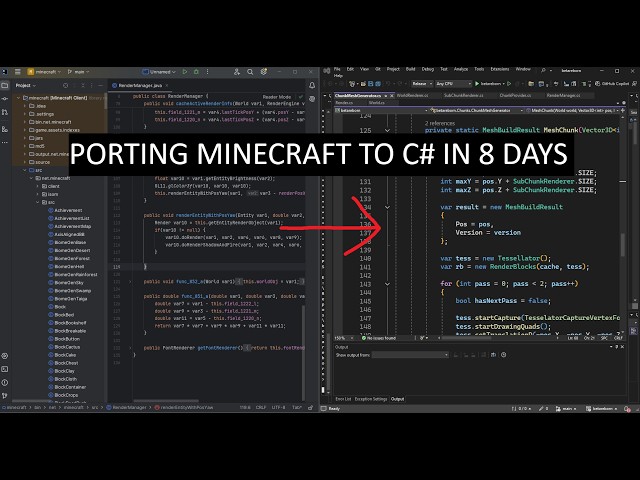Switch to Error List tab

point(343,399)
